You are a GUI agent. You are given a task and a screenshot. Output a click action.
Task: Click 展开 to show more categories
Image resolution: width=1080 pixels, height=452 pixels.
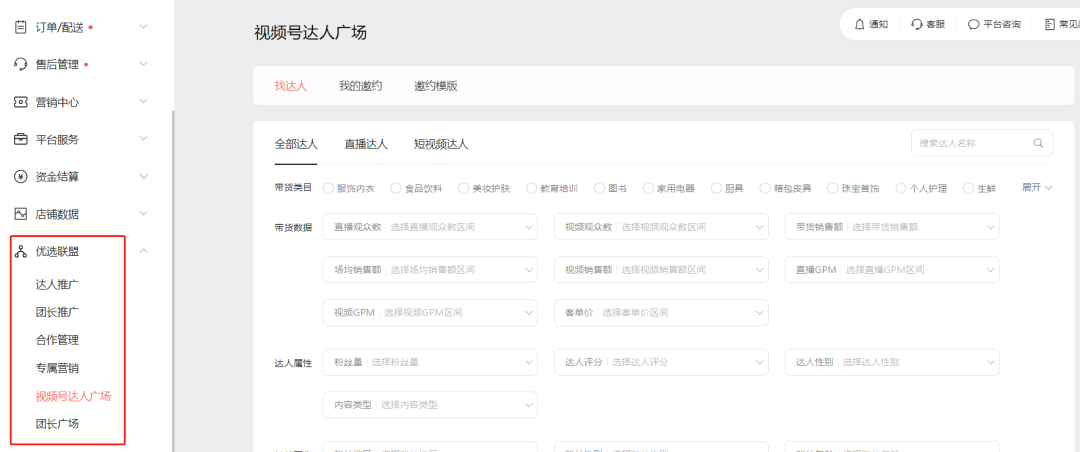[1036, 188]
